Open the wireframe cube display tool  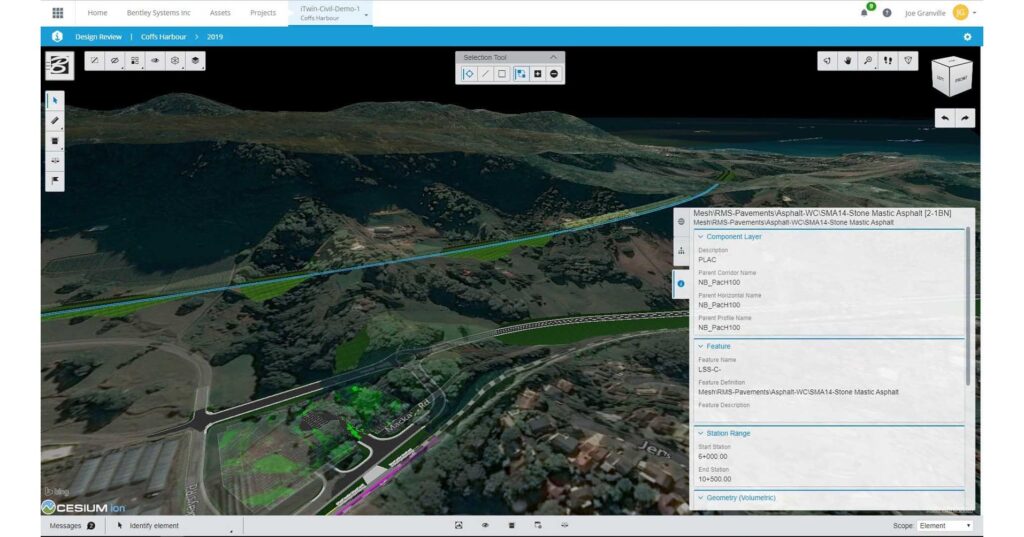point(175,61)
